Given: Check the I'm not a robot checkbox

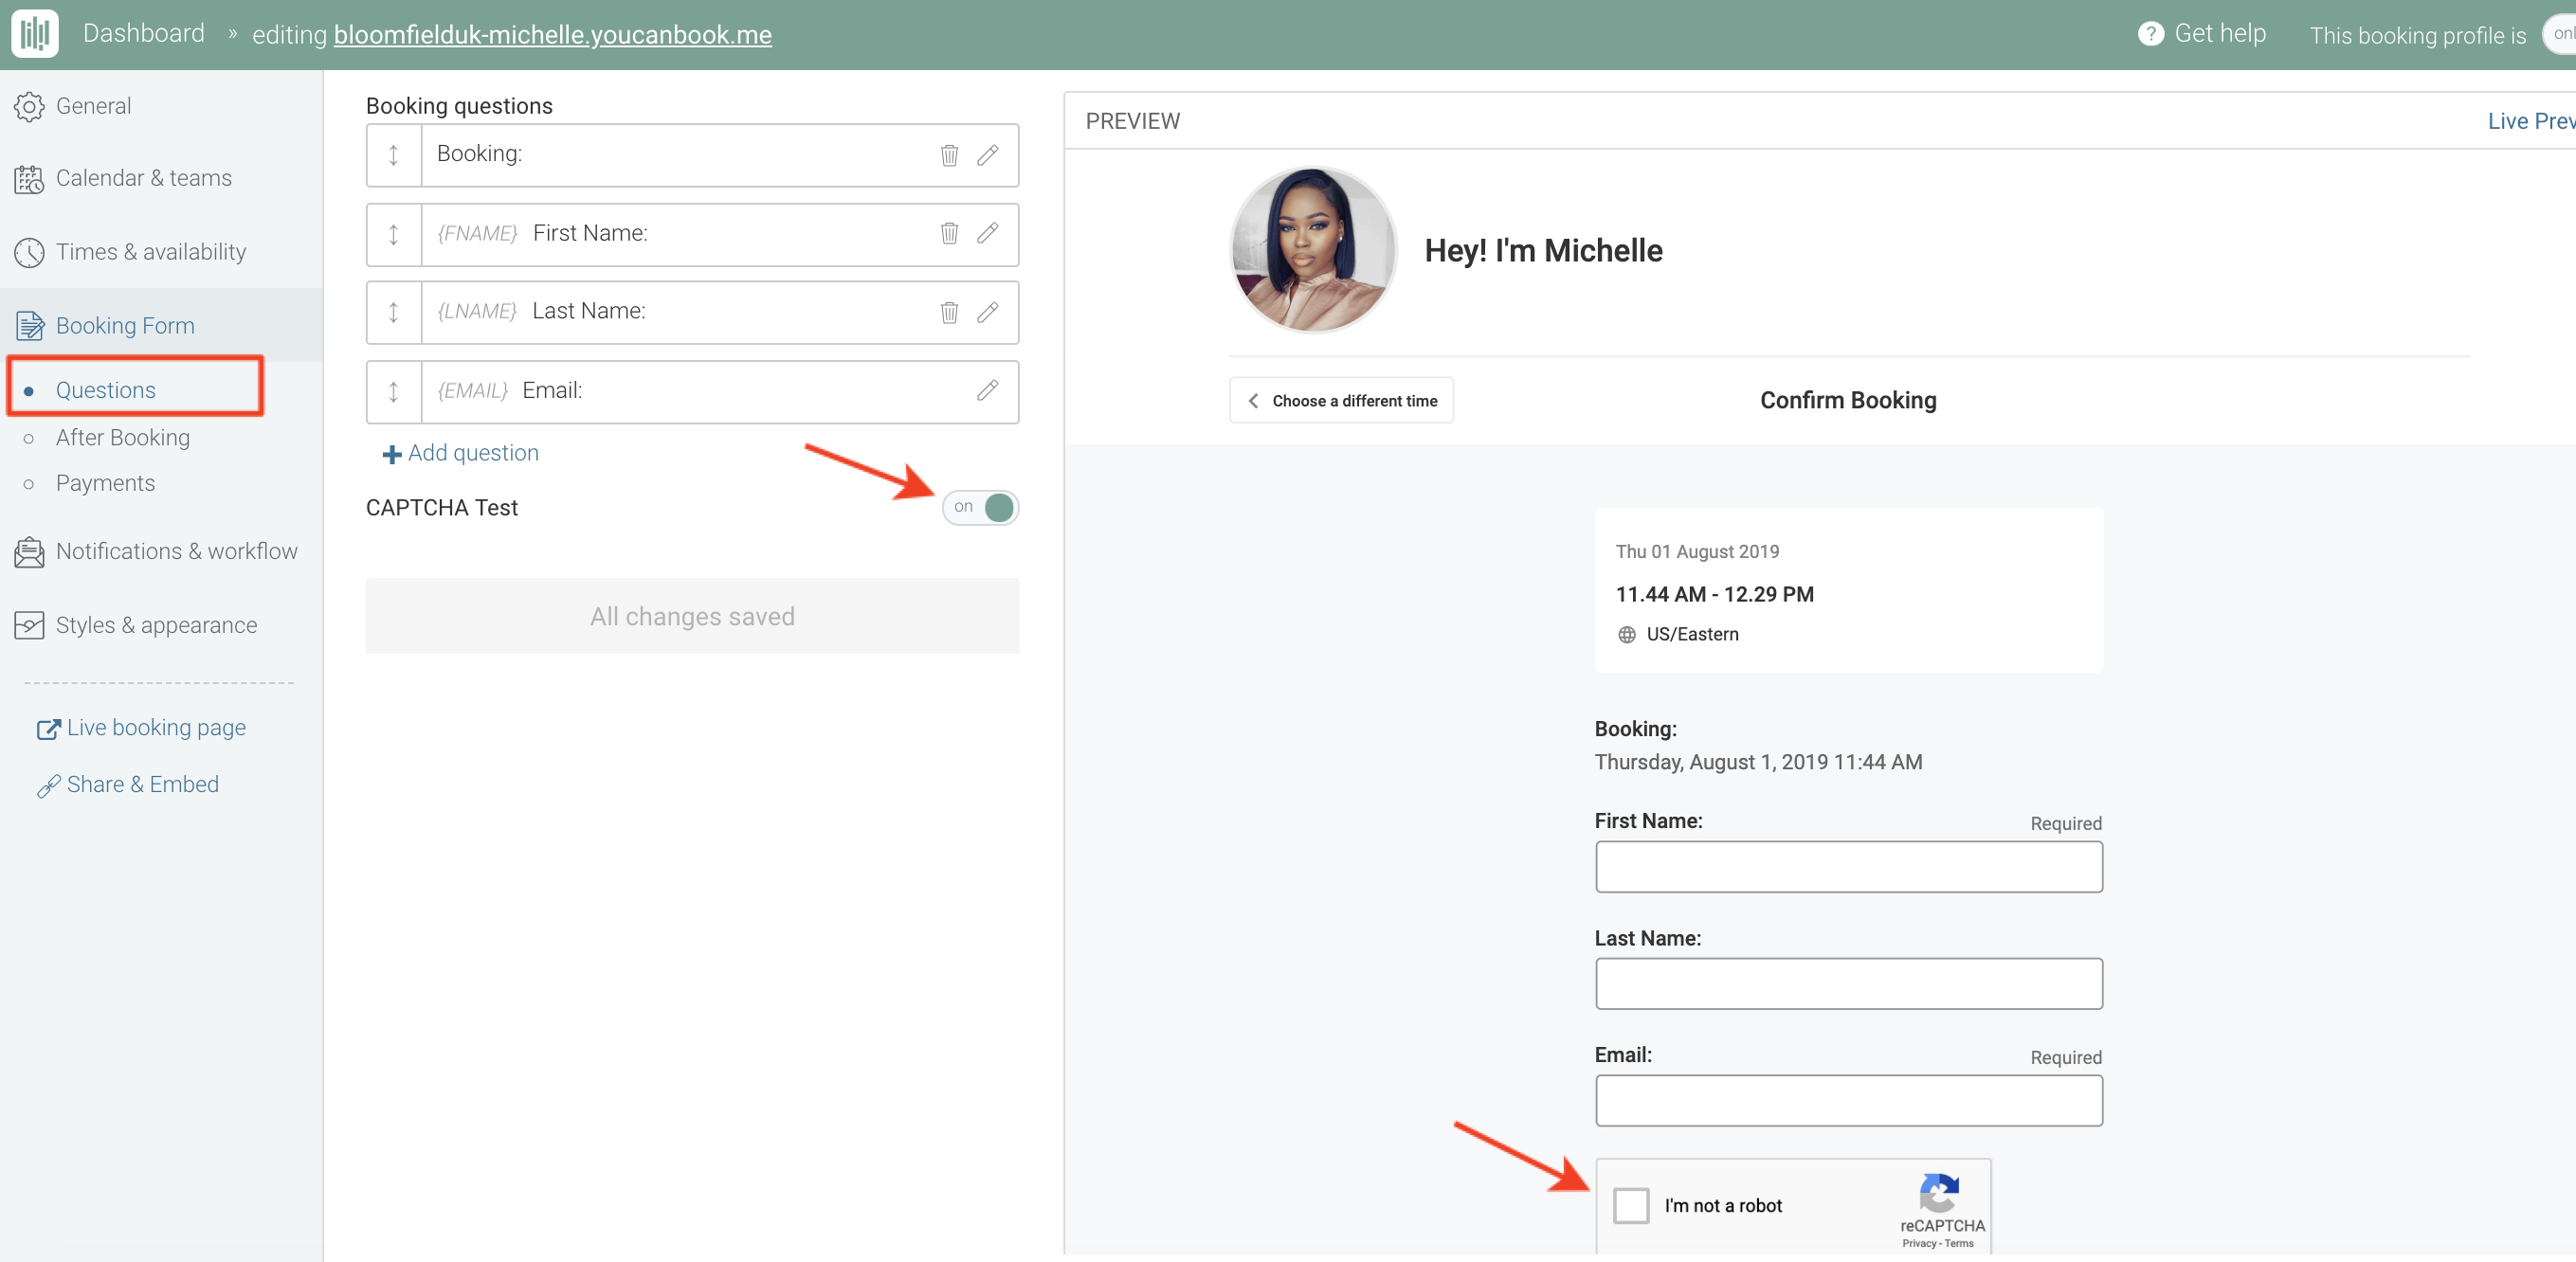Looking at the screenshot, I should point(1630,1205).
